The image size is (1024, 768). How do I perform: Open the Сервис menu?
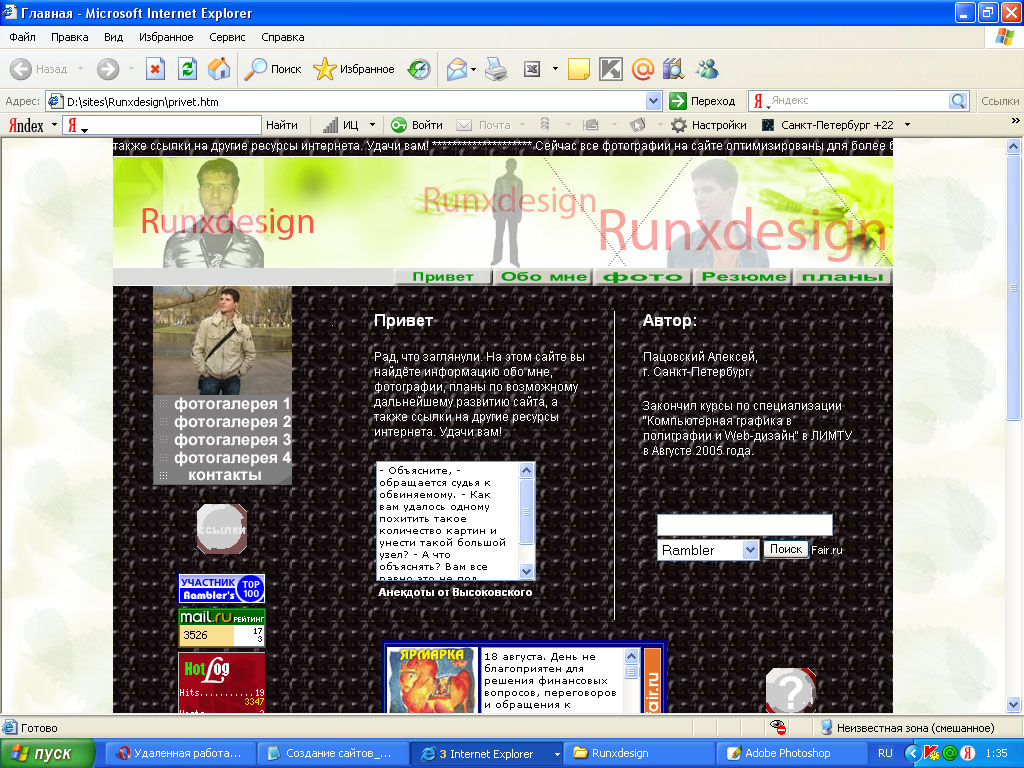click(x=225, y=36)
